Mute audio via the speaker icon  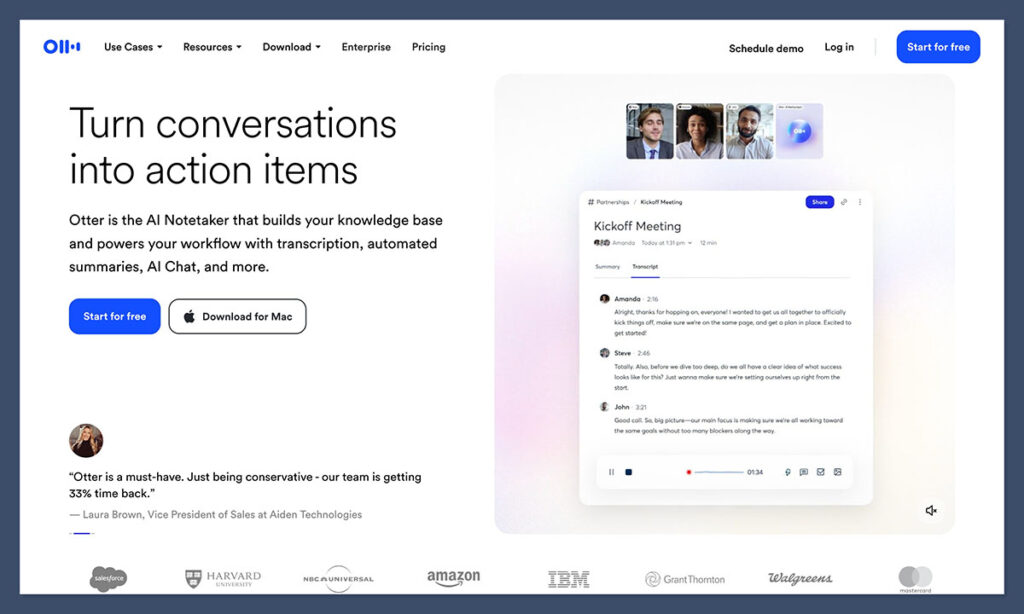click(930, 510)
